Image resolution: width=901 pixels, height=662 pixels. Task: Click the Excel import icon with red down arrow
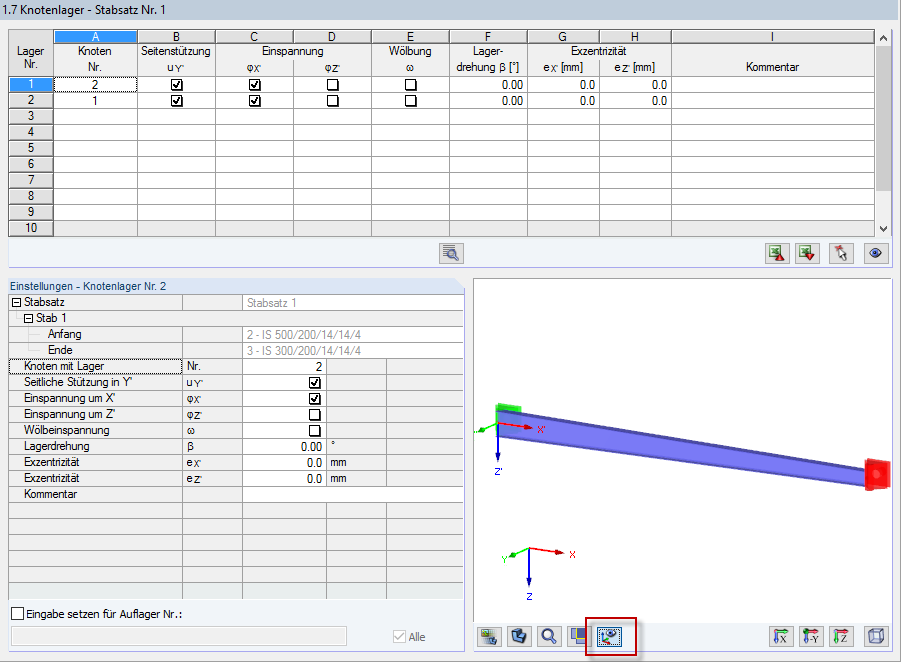click(807, 253)
